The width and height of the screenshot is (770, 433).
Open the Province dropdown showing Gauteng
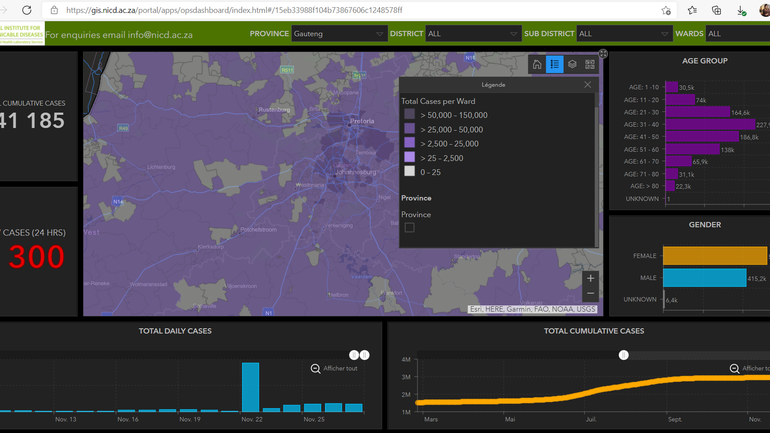tap(339, 33)
